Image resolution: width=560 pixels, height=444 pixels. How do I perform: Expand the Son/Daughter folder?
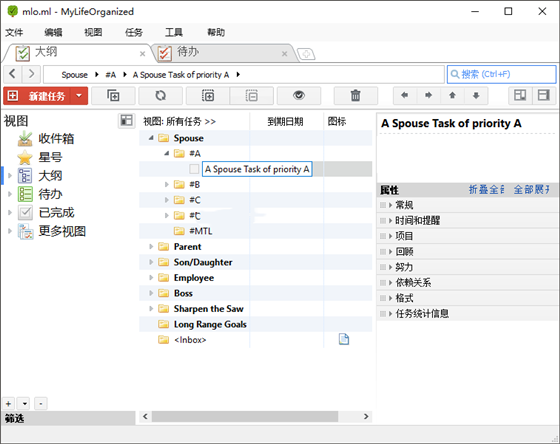[151, 262]
